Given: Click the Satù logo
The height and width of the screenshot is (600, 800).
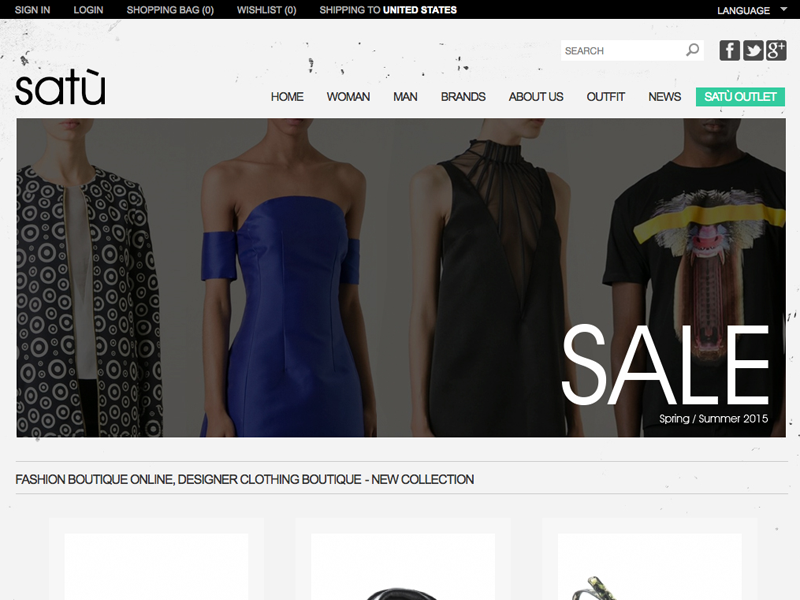Looking at the screenshot, I should (60, 87).
